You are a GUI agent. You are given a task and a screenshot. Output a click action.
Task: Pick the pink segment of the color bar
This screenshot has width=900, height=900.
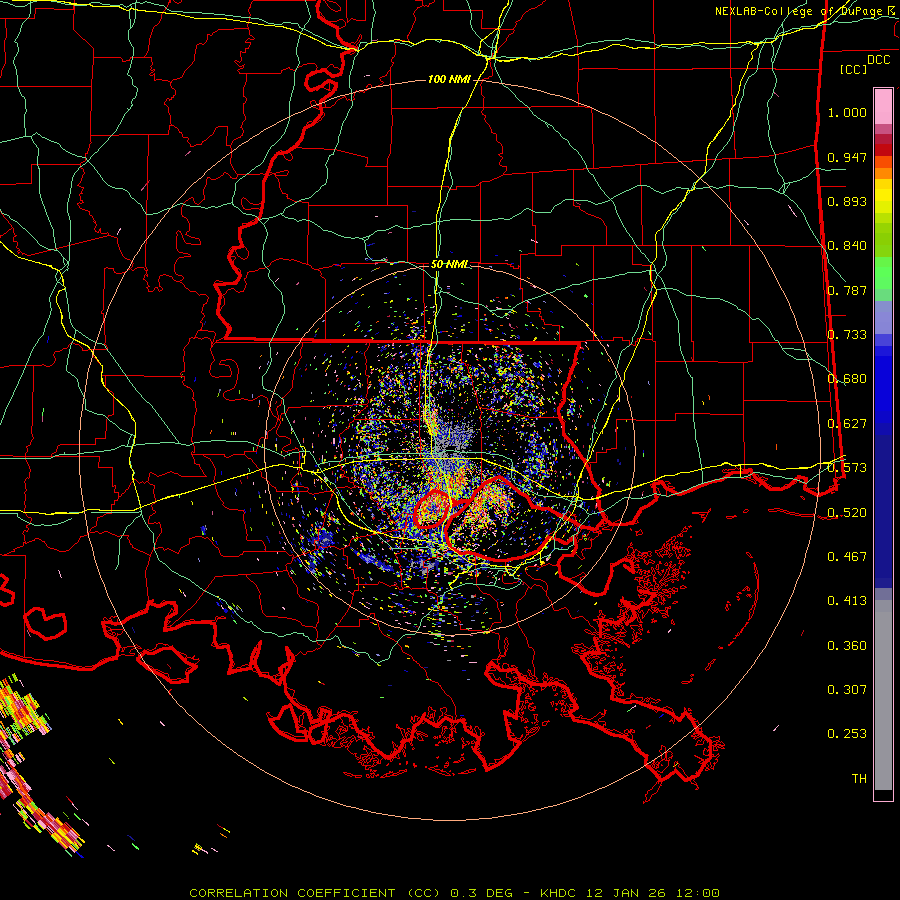pos(883,107)
